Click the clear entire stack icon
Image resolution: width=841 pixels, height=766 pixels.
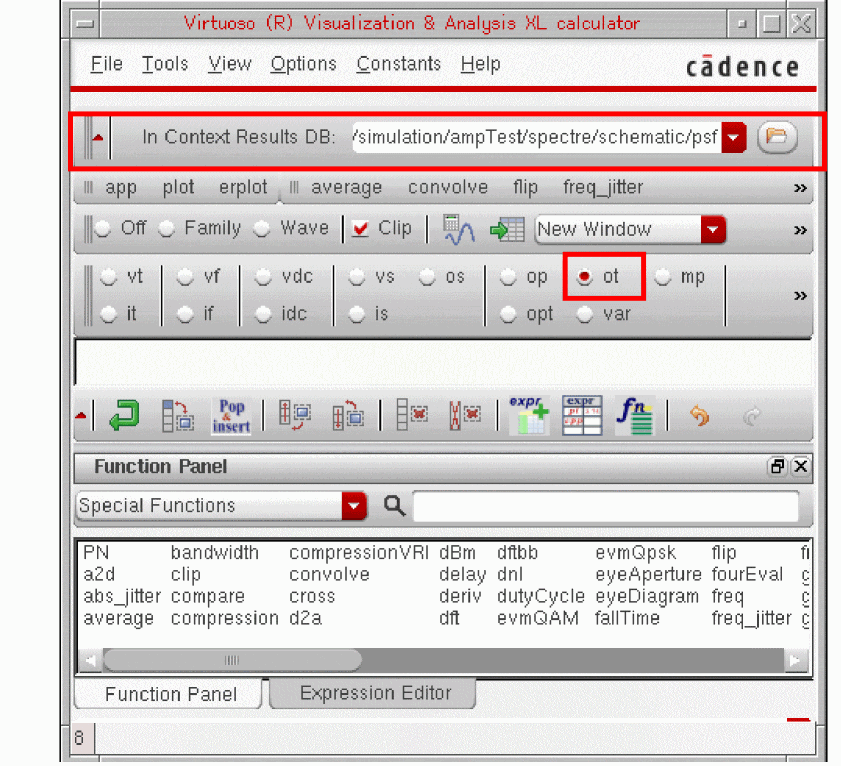click(464, 415)
